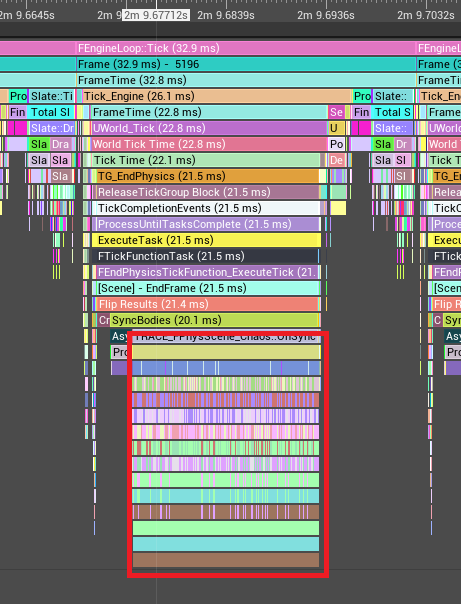Click ReleaseTickGroup Block (21.5 ms) event
Screen dimensions: 461x604
208,192
